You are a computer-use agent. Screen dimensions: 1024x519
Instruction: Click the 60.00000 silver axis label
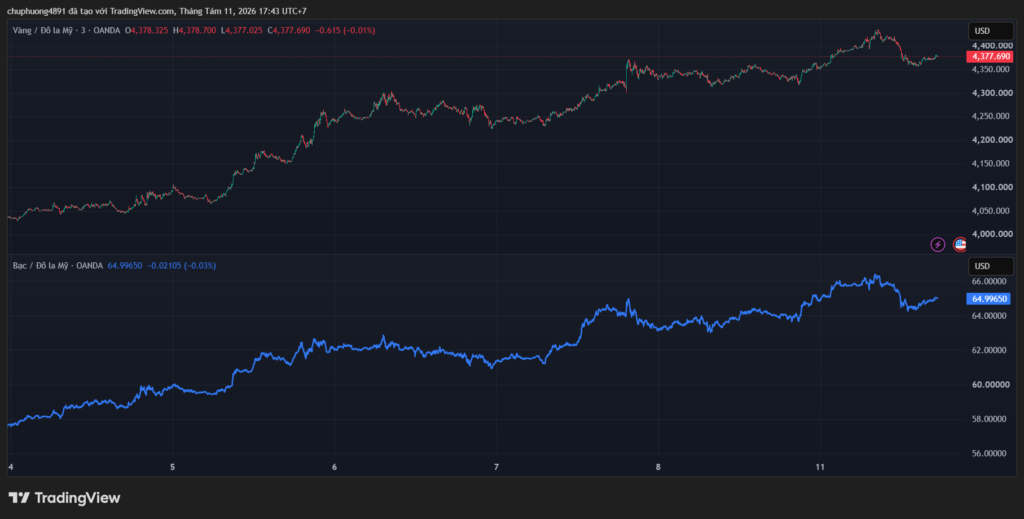pos(989,385)
